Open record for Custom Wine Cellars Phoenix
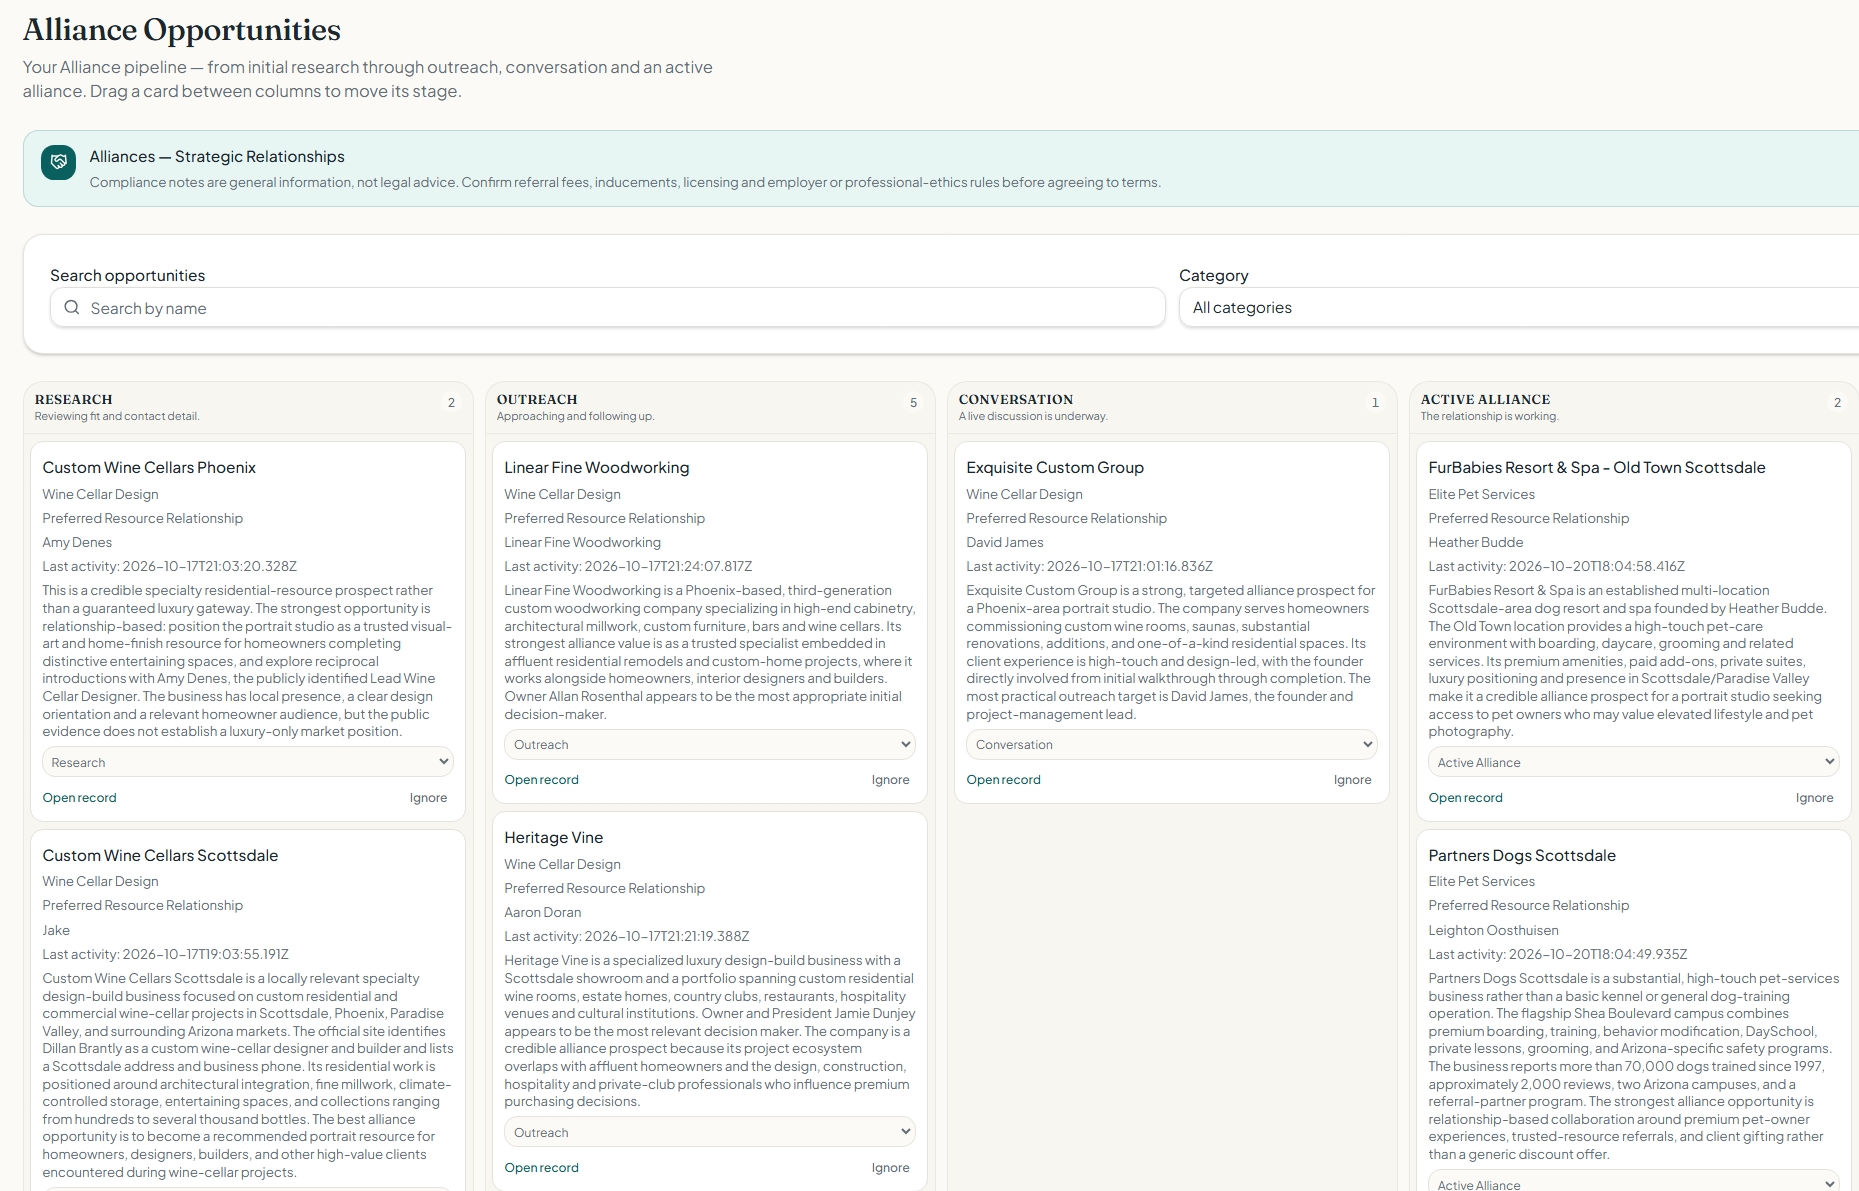This screenshot has height=1191, width=1859. click(79, 798)
